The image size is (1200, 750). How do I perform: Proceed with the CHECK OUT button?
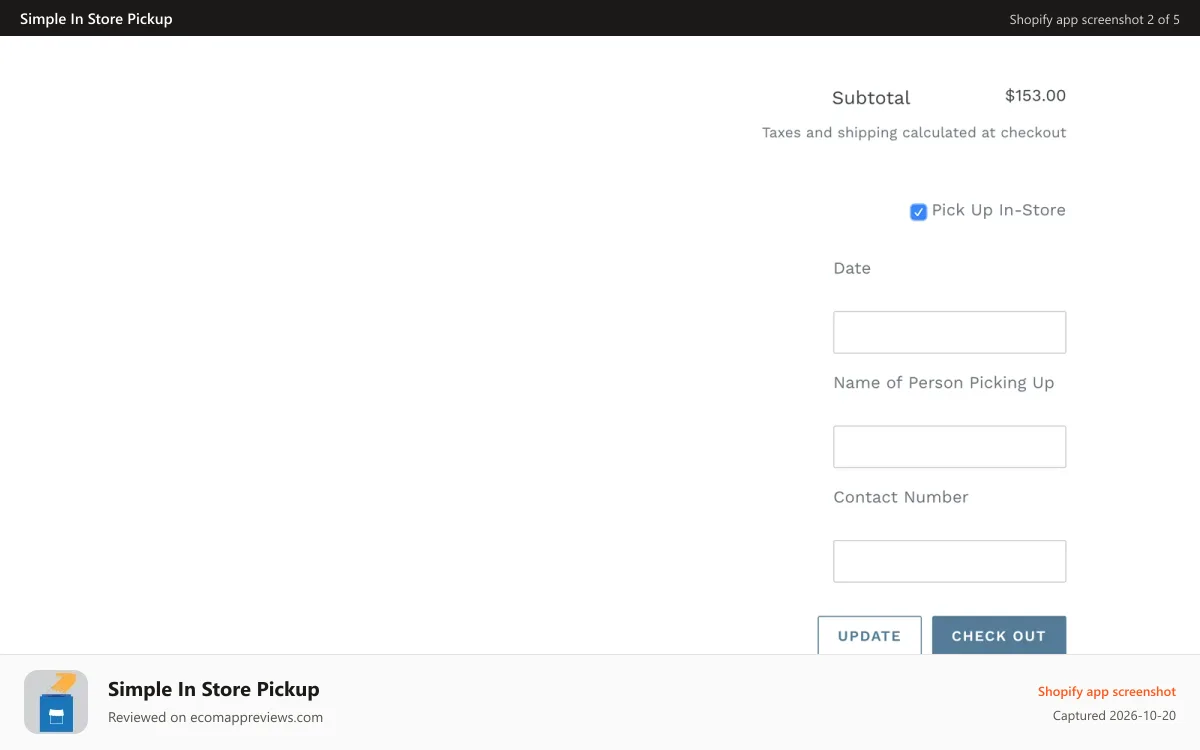[999, 636]
